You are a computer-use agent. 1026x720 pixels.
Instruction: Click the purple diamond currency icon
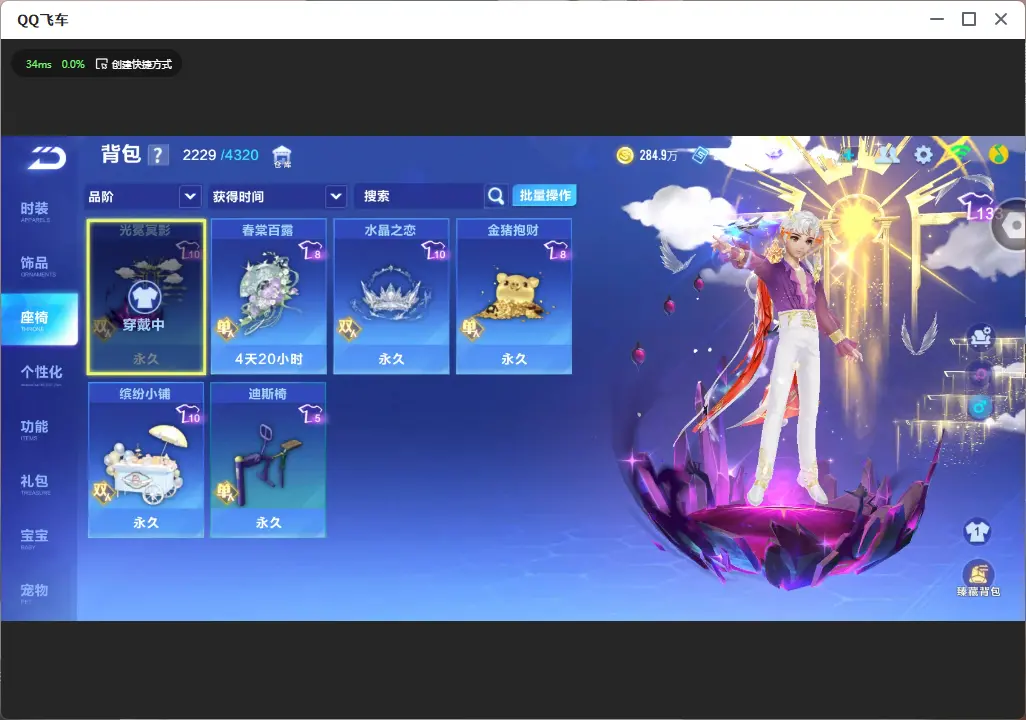(774, 154)
